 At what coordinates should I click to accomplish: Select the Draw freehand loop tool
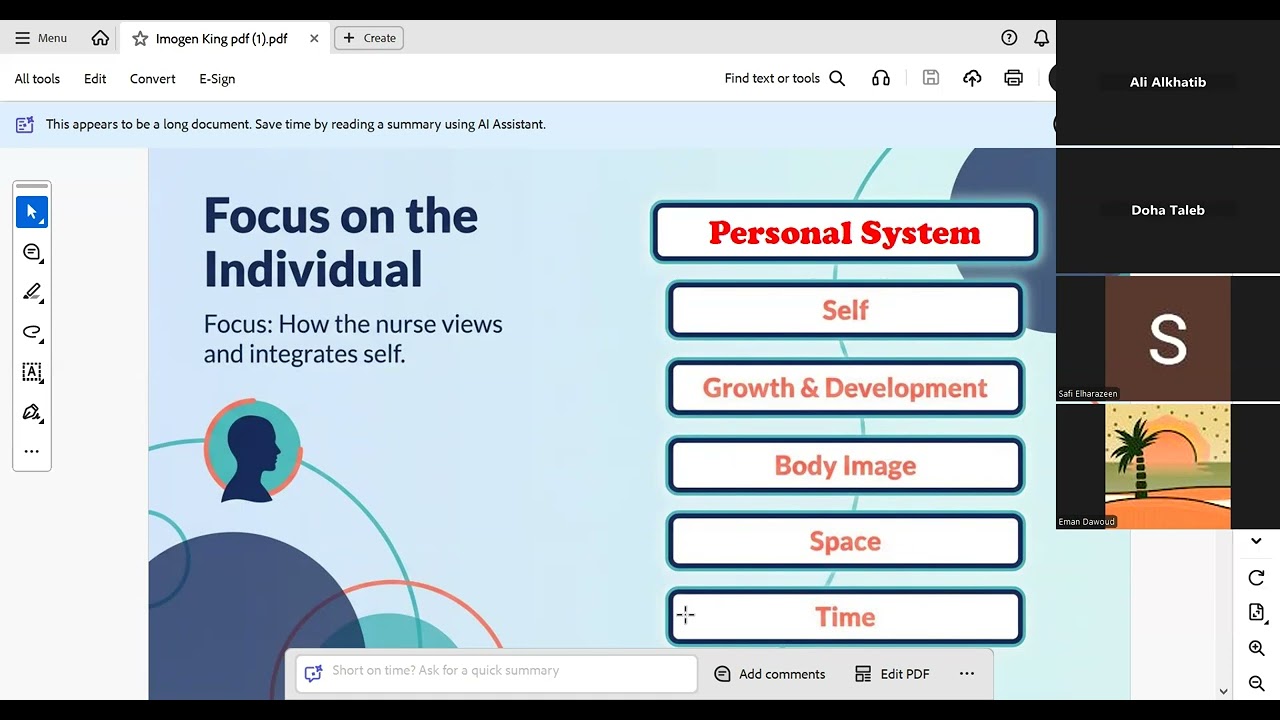(32, 332)
